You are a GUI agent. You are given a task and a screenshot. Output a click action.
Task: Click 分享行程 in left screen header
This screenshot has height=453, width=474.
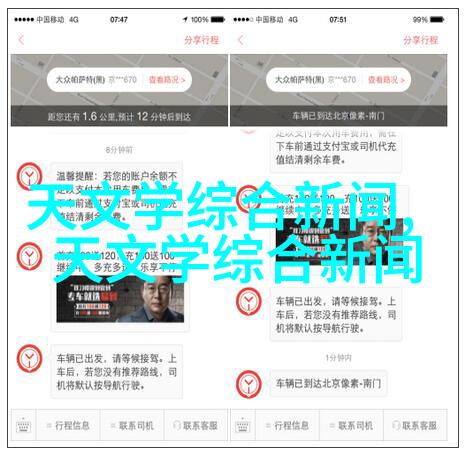pyautogui.click(x=201, y=40)
